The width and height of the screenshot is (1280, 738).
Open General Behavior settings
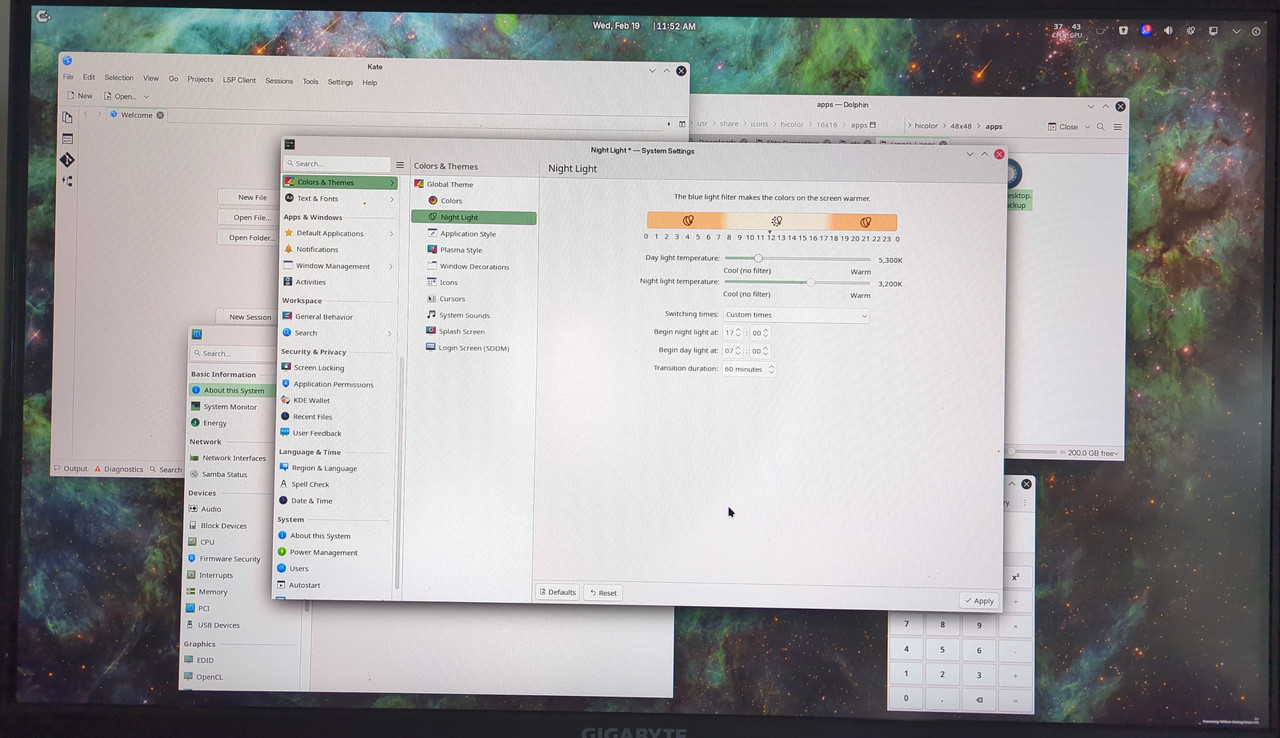point(338,316)
